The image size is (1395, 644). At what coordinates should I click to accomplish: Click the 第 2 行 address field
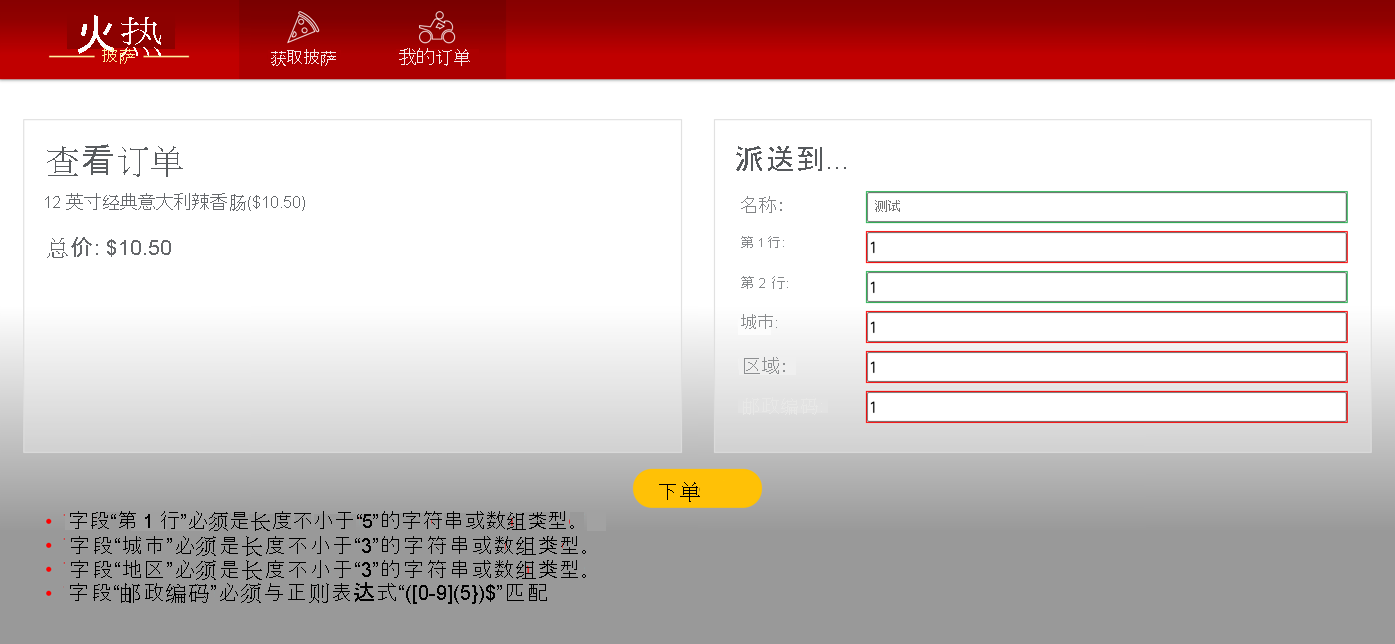(x=1105, y=285)
